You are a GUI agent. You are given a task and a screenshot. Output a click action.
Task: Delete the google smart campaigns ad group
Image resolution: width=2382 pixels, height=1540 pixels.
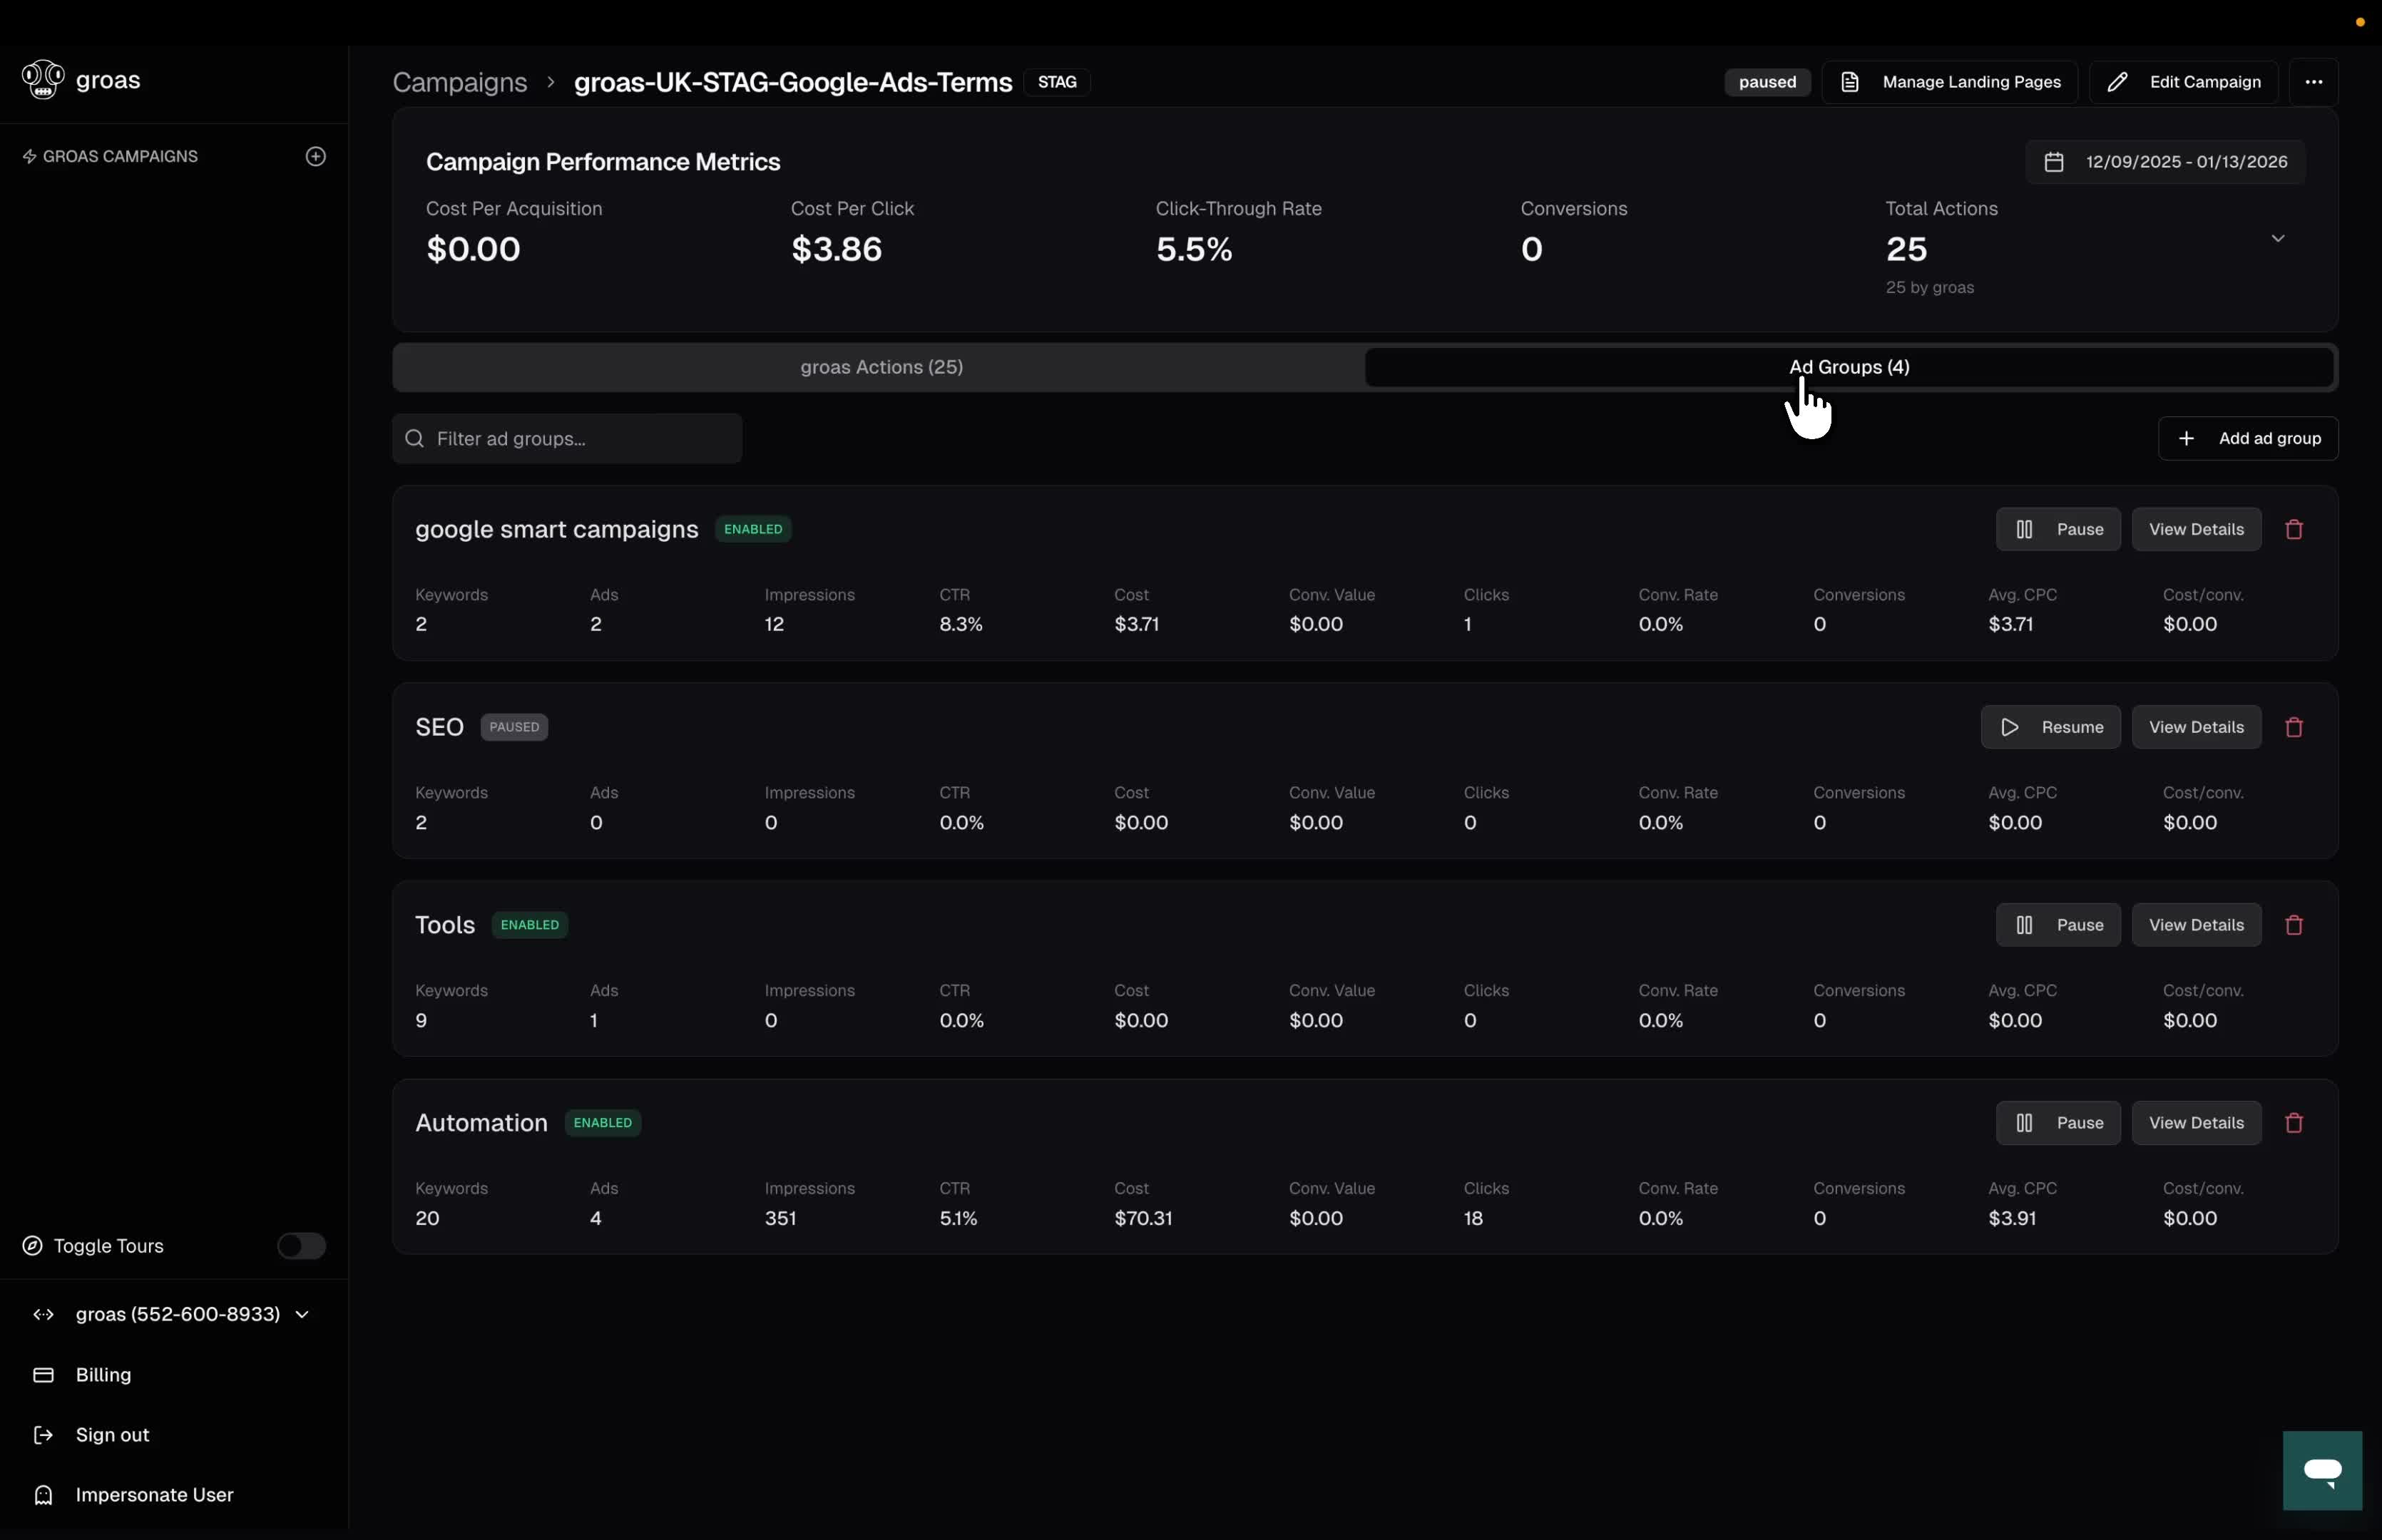(x=2294, y=529)
